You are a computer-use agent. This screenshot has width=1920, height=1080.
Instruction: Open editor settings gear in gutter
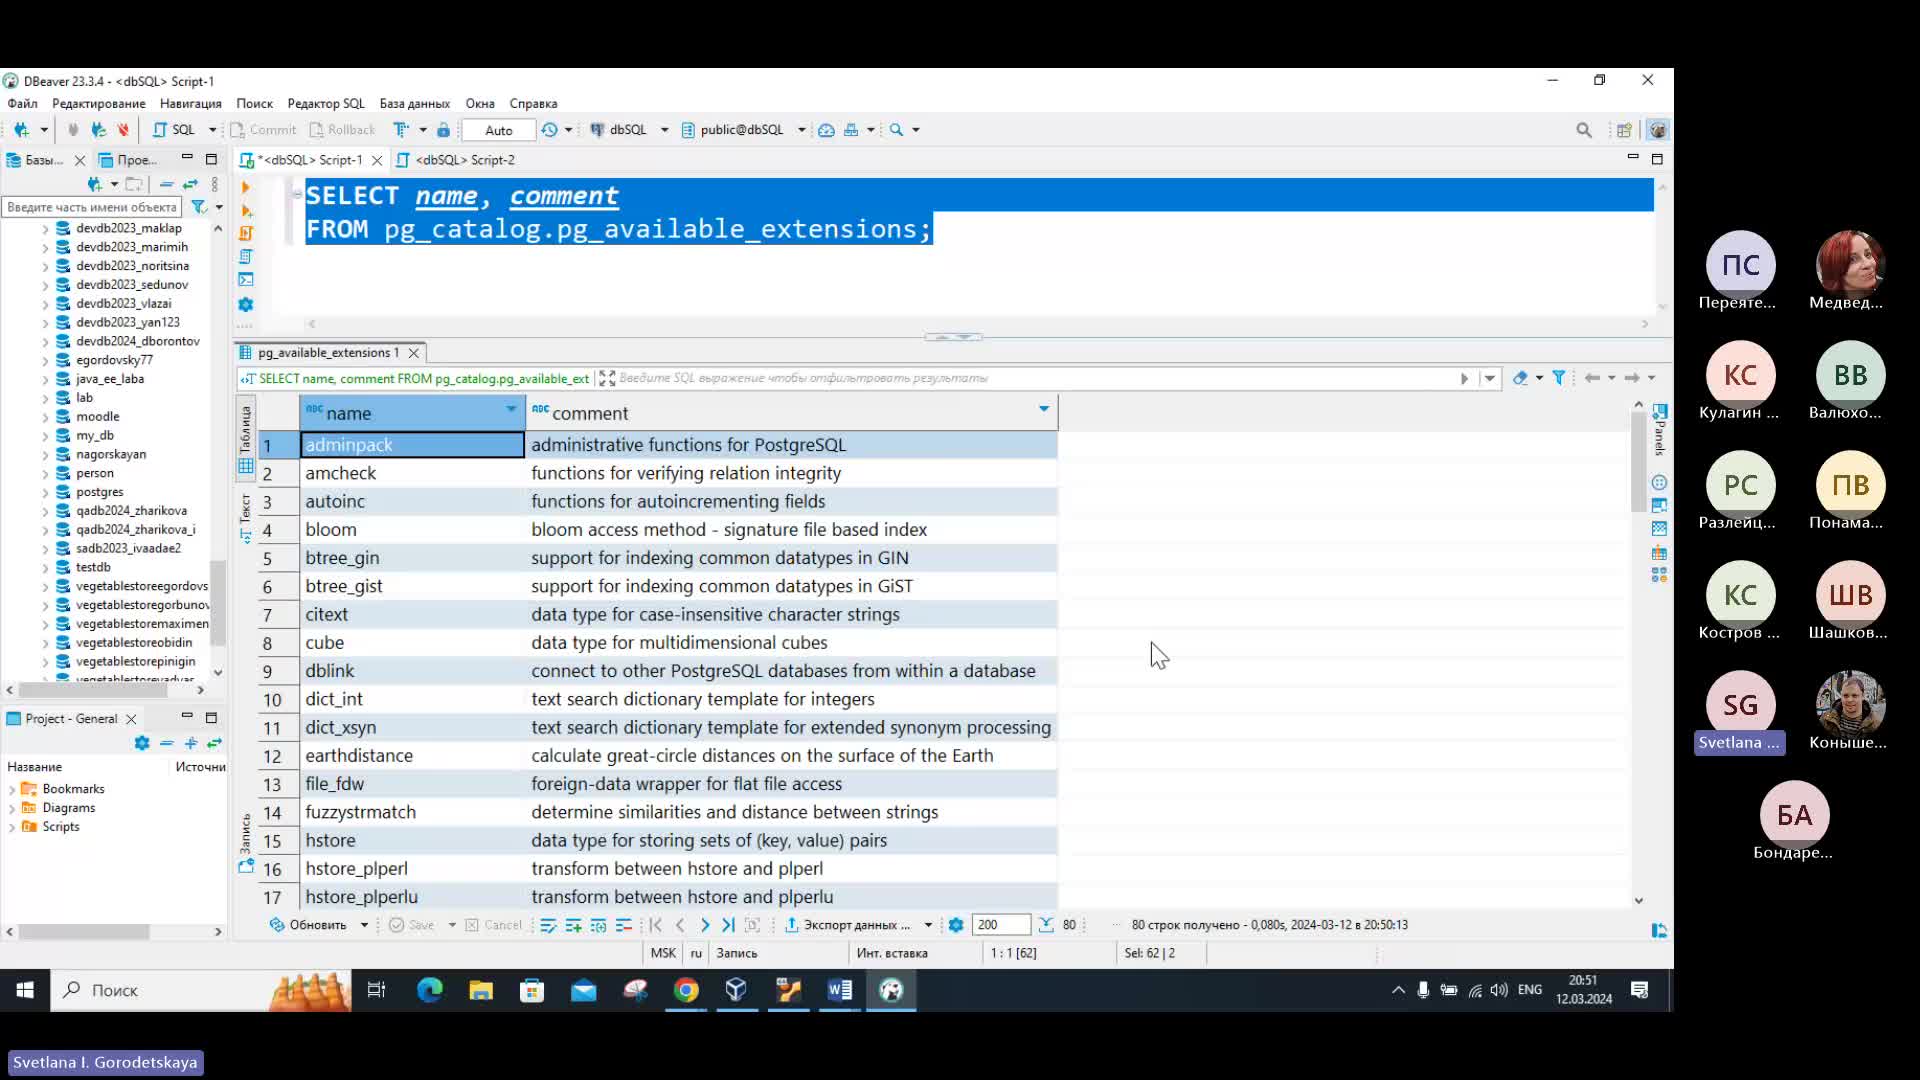(246, 304)
